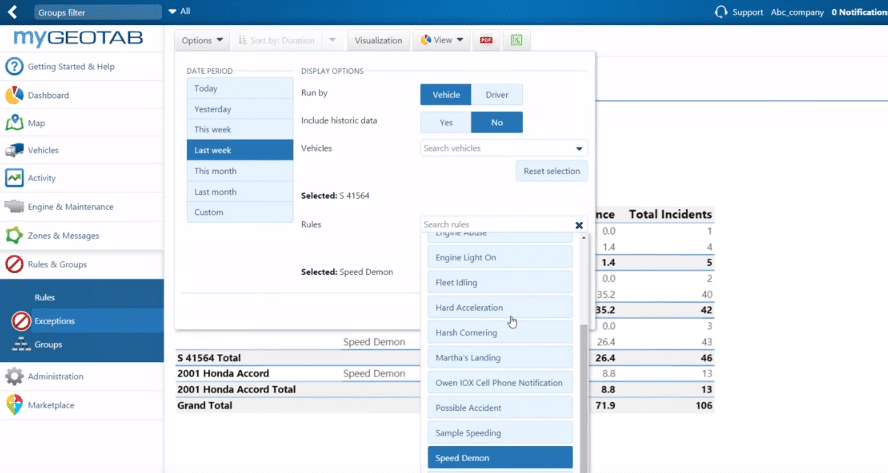Click the Groups hierarchy icon
This screenshot has height=473, width=888.
pos(21,344)
